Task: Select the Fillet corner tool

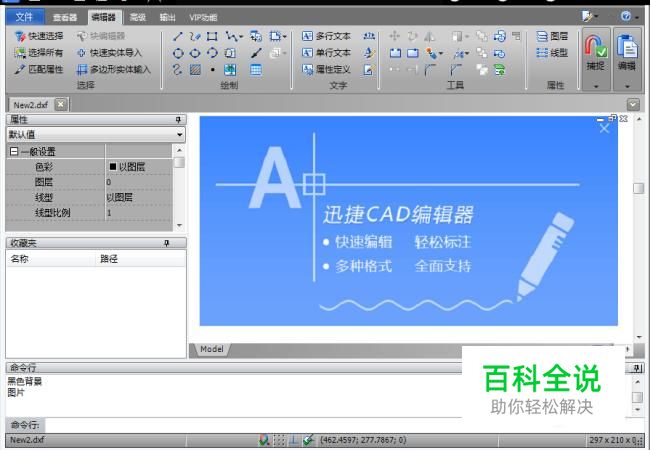Action: click(x=429, y=70)
